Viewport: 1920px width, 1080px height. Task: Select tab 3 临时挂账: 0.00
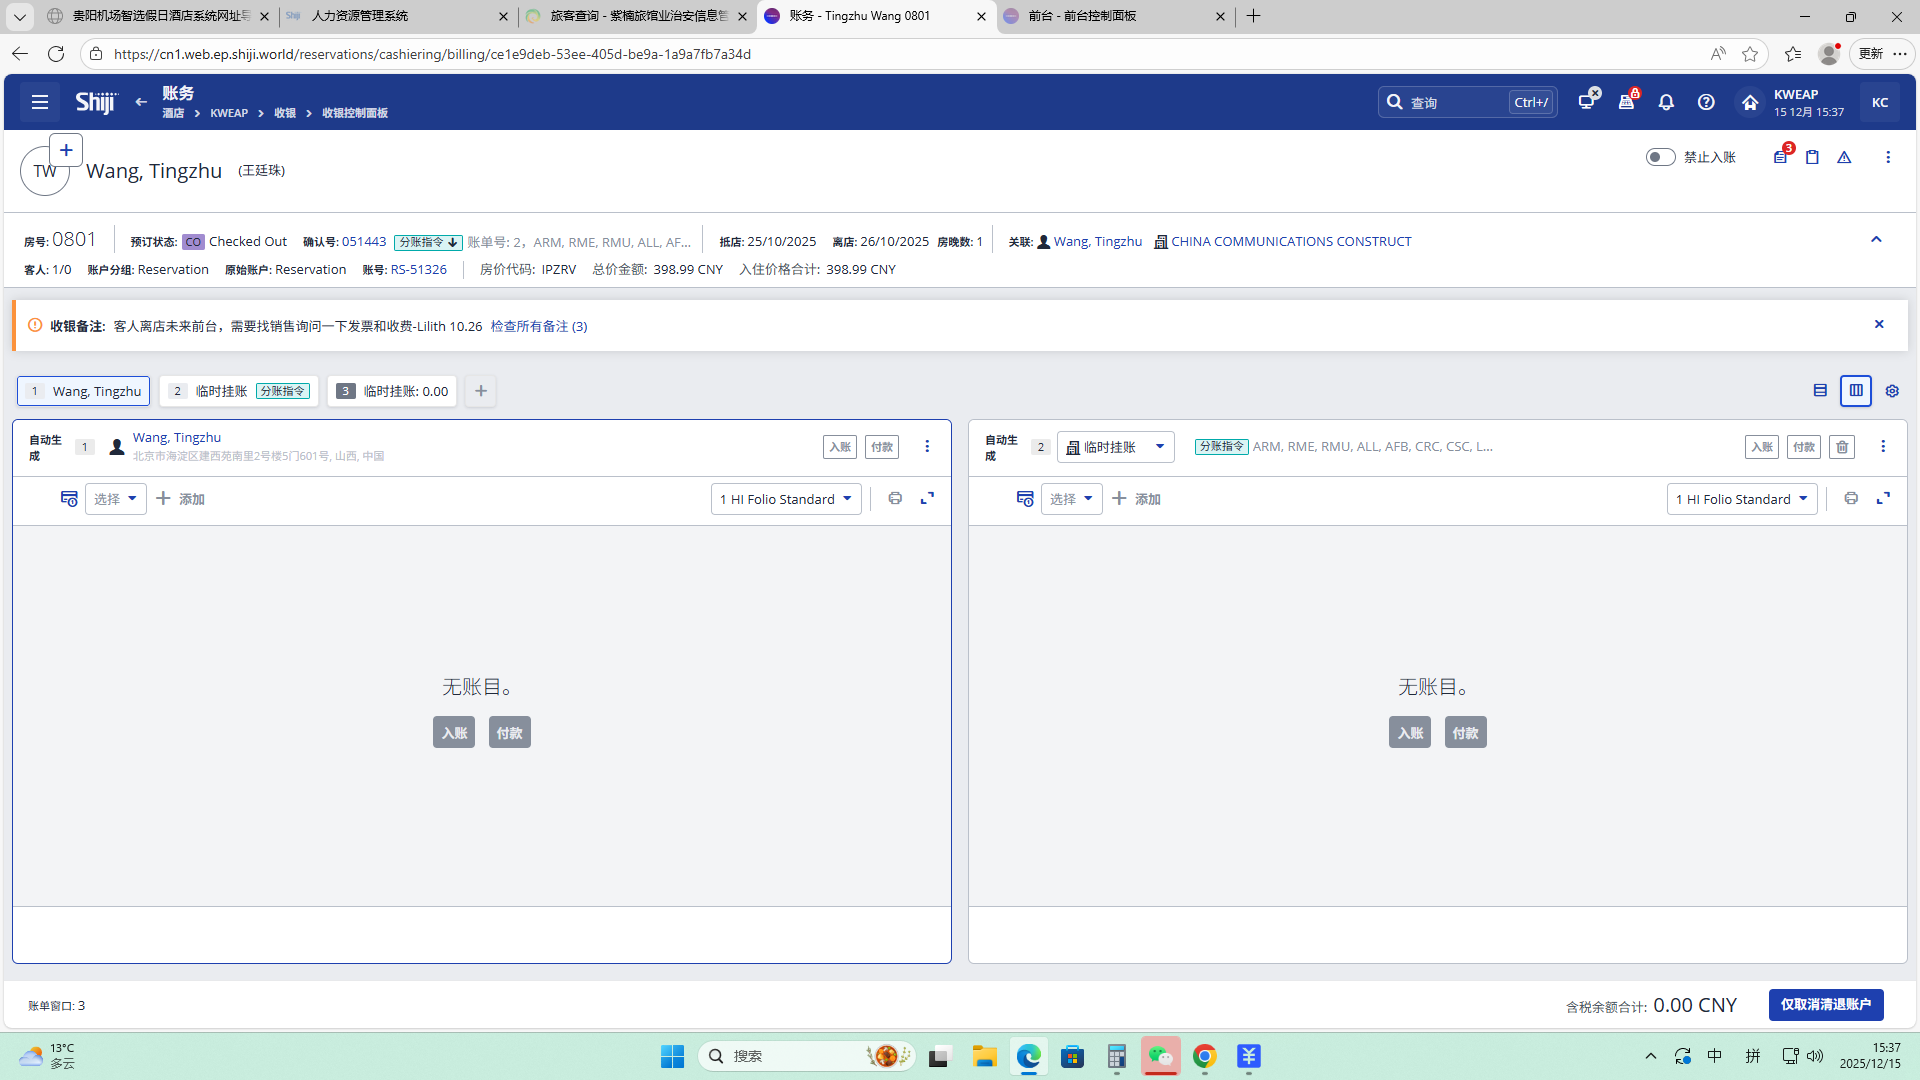coord(392,391)
